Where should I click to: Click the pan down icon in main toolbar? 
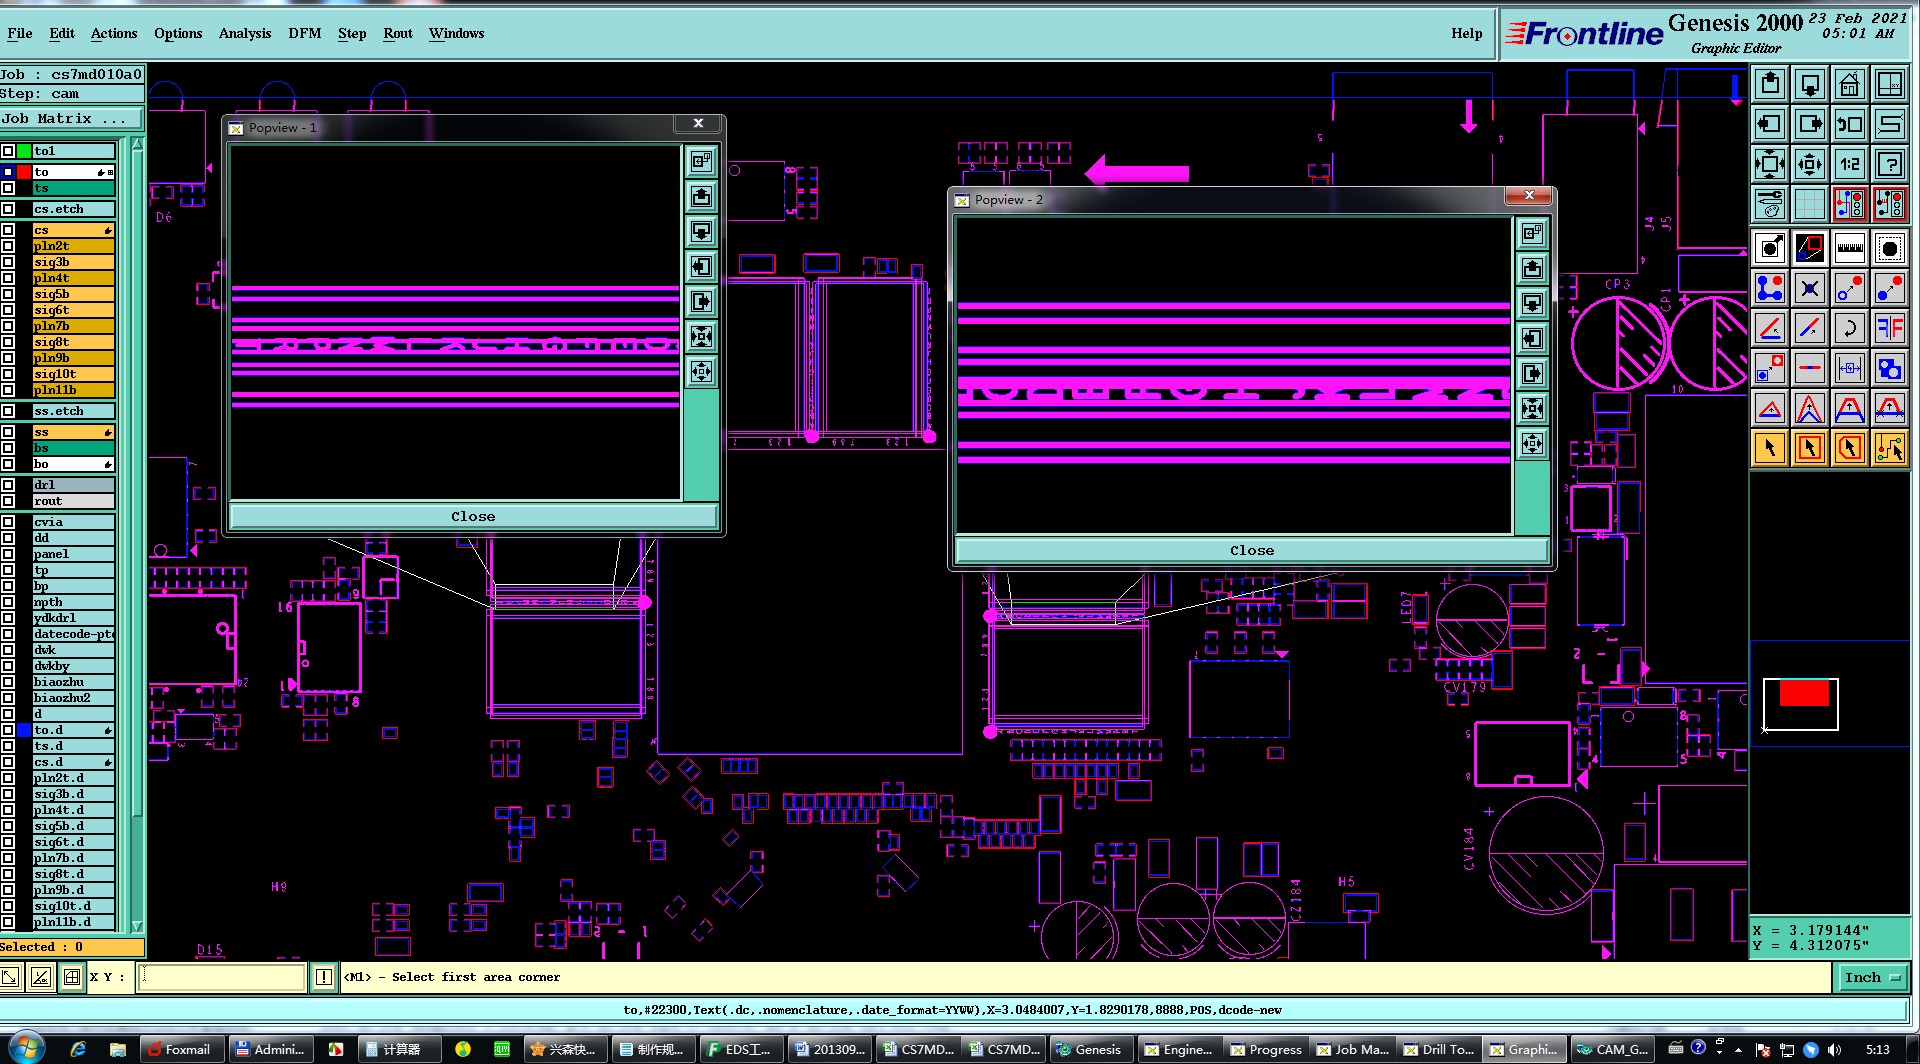pos(1810,84)
